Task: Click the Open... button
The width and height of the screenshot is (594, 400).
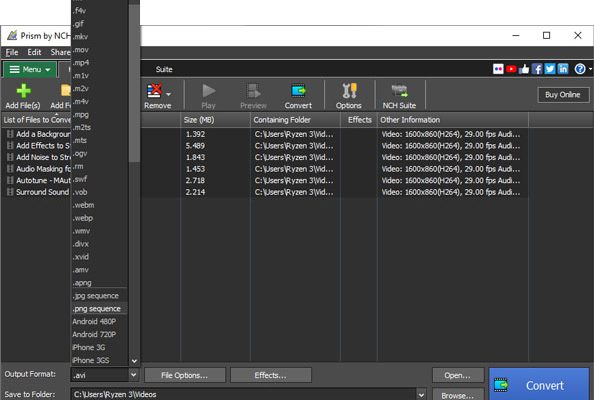Action: [458, 375]
